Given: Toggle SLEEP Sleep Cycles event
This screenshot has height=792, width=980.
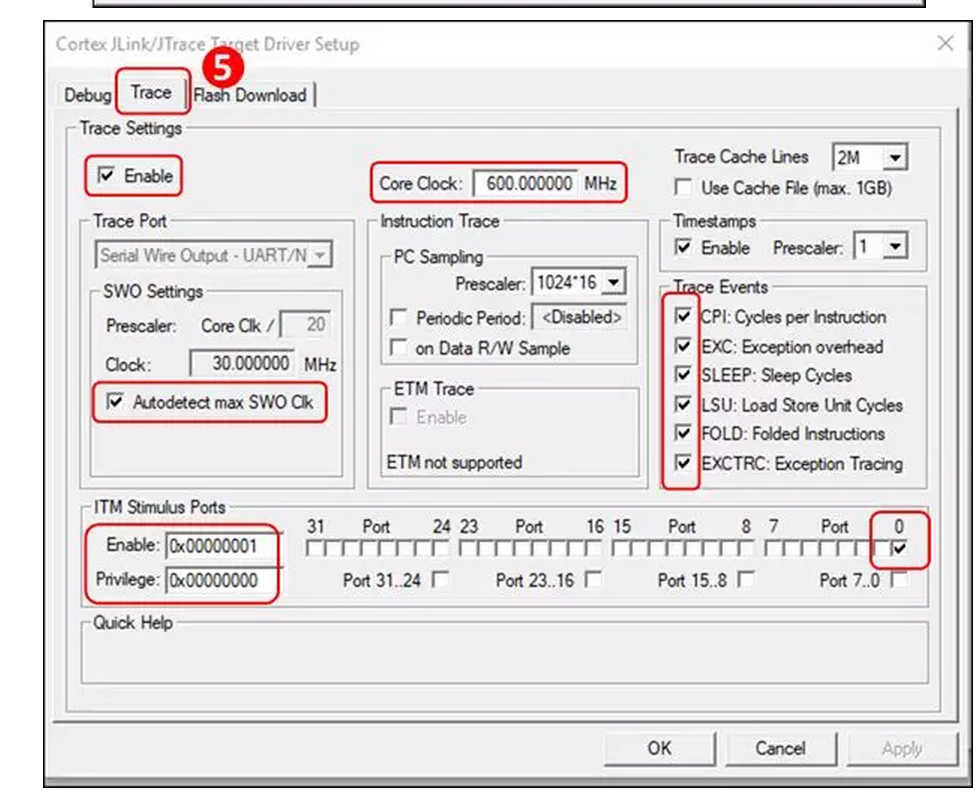Looking at the screenshot, I should click(x=683, y=375).
